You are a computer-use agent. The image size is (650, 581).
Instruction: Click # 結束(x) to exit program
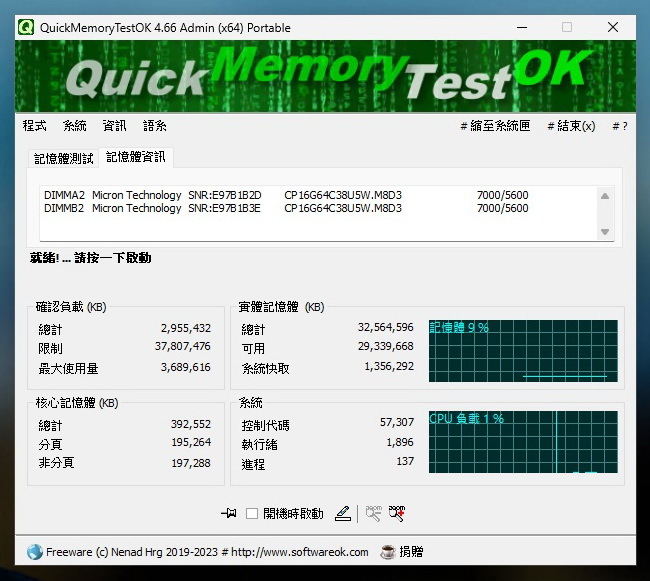coord(571,126)
